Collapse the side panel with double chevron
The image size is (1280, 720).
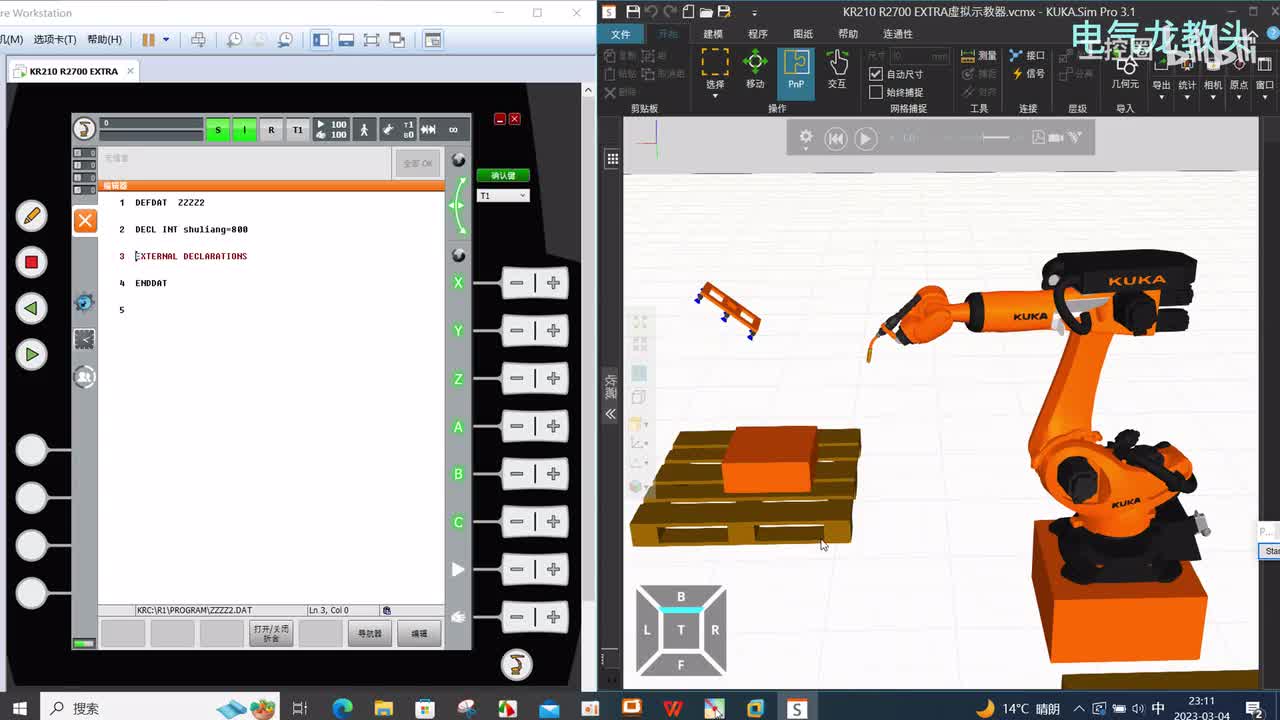tap(610, 413)
